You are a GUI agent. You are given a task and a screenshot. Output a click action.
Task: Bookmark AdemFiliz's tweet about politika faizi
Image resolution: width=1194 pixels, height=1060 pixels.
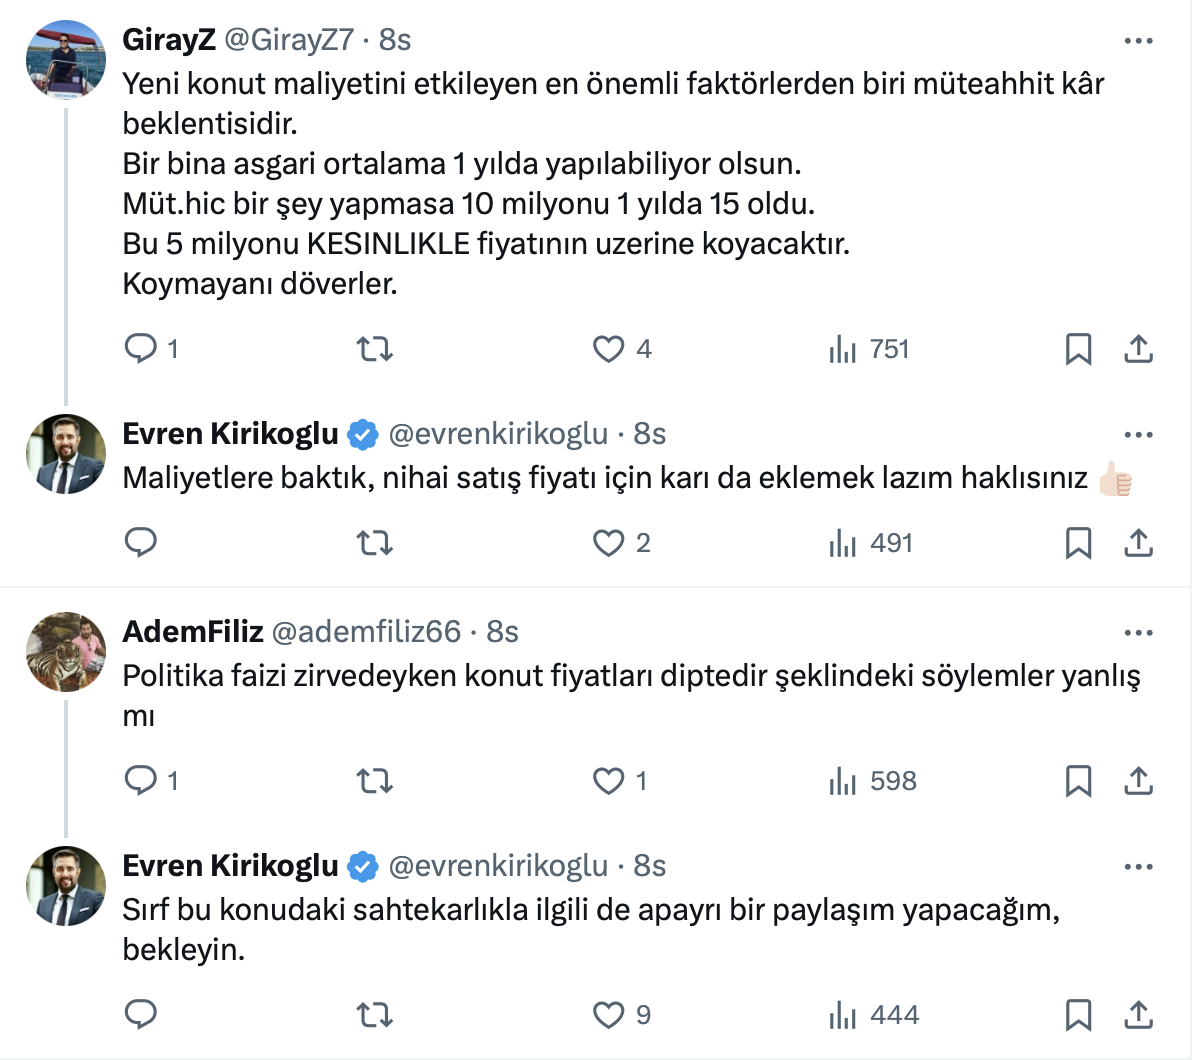point(1078,781)
